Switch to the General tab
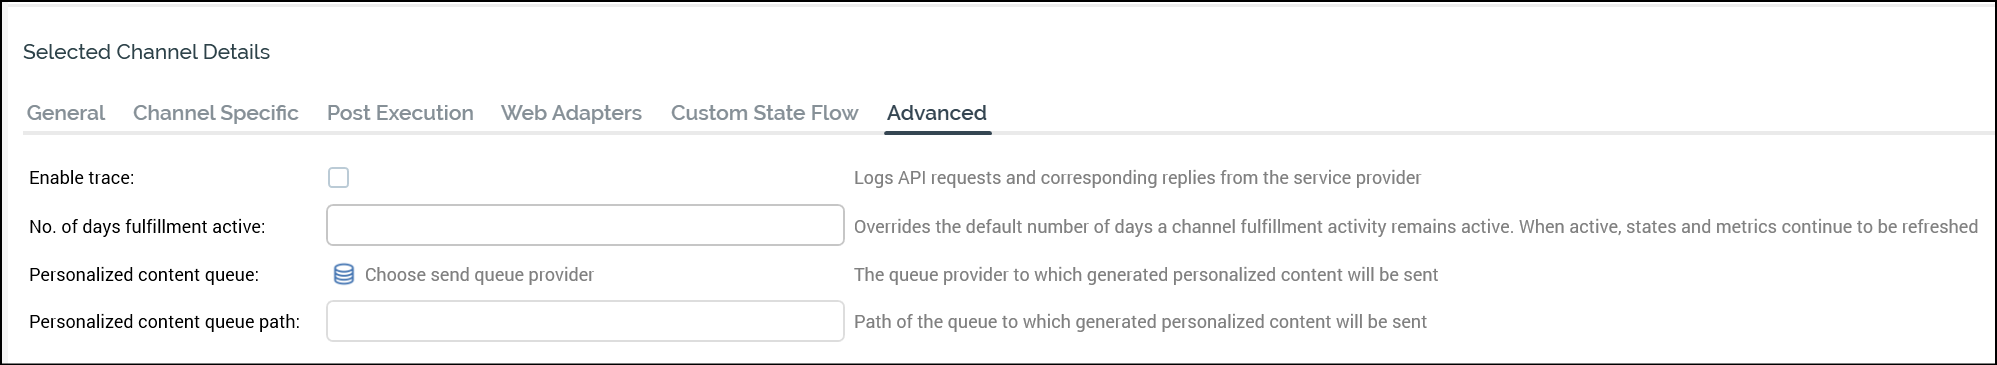The image size is (1997, 365). pos(66,113)
